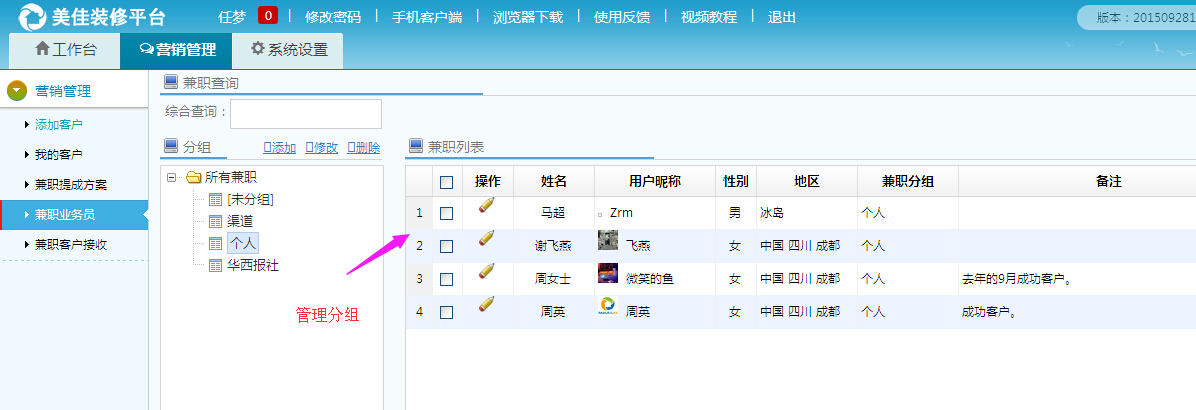The height and width of the screenshot is (410, 1196).
Task: Click the pencil edit icon for 马超
Action: coord(486,206)
